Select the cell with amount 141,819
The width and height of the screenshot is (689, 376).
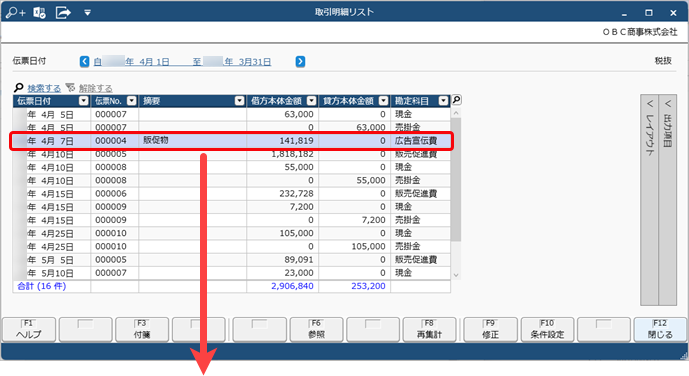click(283, 141)
